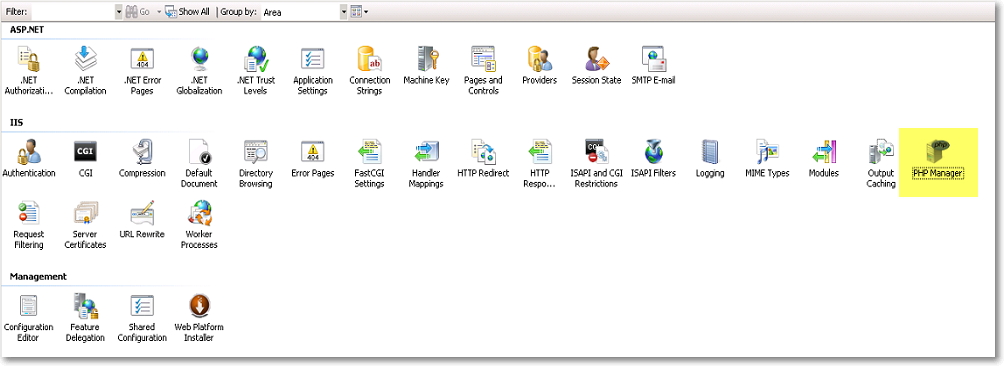Open the Request Filtering feature

pos(28,225)
